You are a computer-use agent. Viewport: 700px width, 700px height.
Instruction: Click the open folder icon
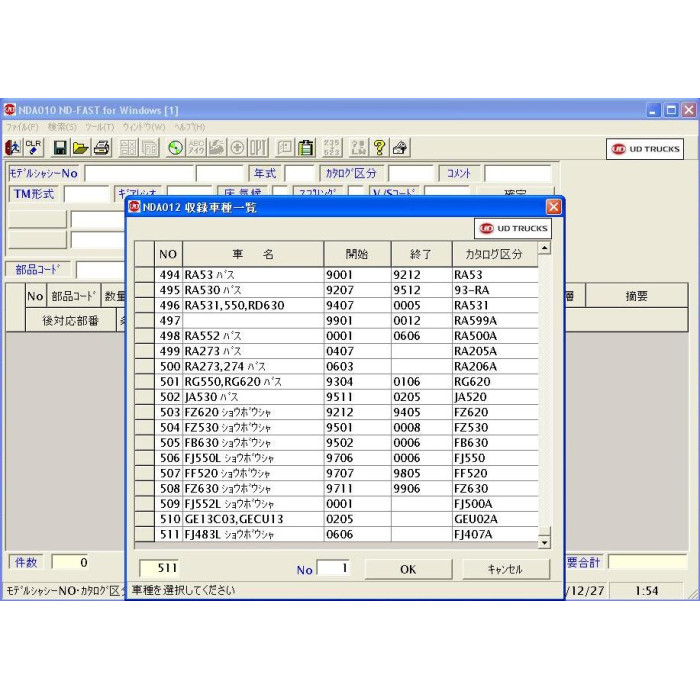click(x=81, y=147)
